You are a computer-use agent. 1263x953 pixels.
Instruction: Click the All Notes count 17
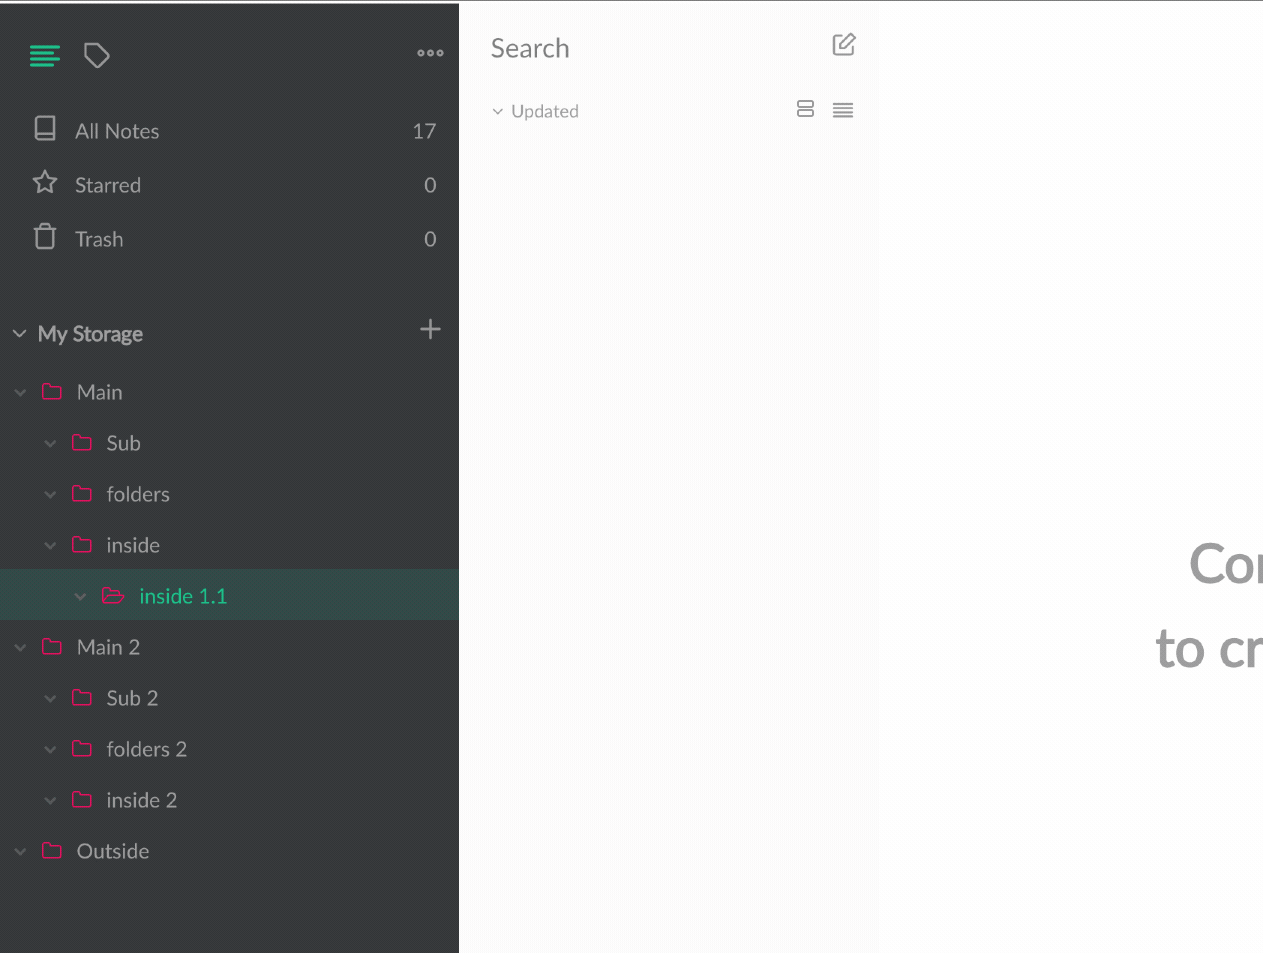point(424,131)
